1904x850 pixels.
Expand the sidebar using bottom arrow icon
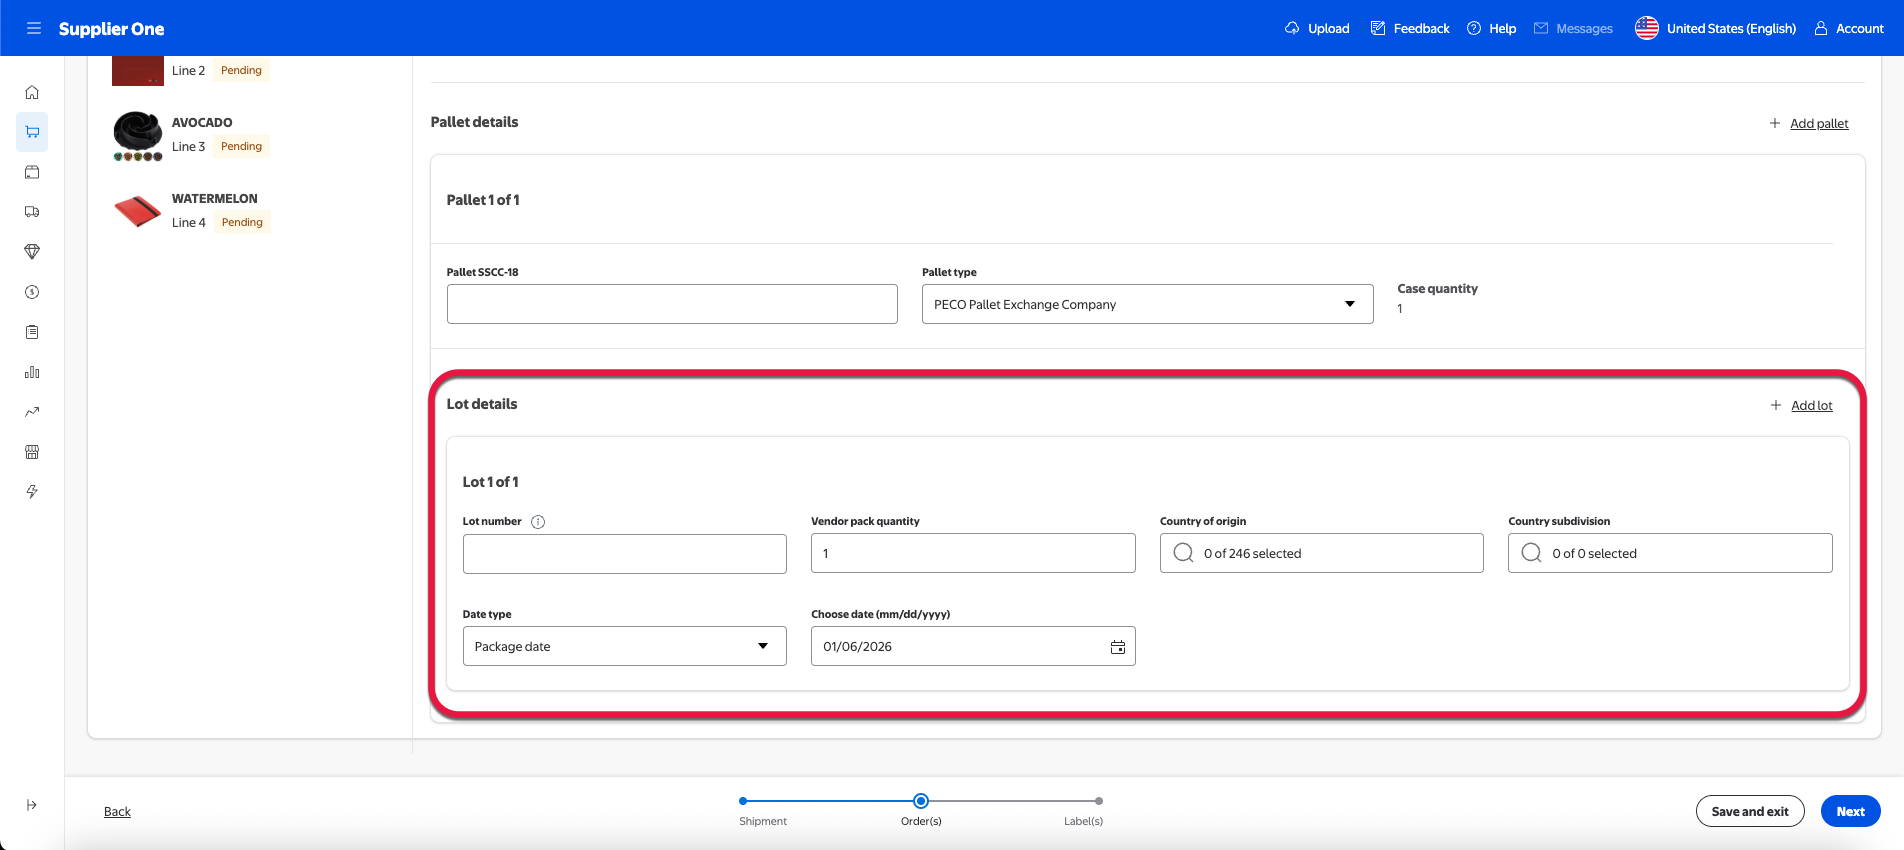pos(32,805)
